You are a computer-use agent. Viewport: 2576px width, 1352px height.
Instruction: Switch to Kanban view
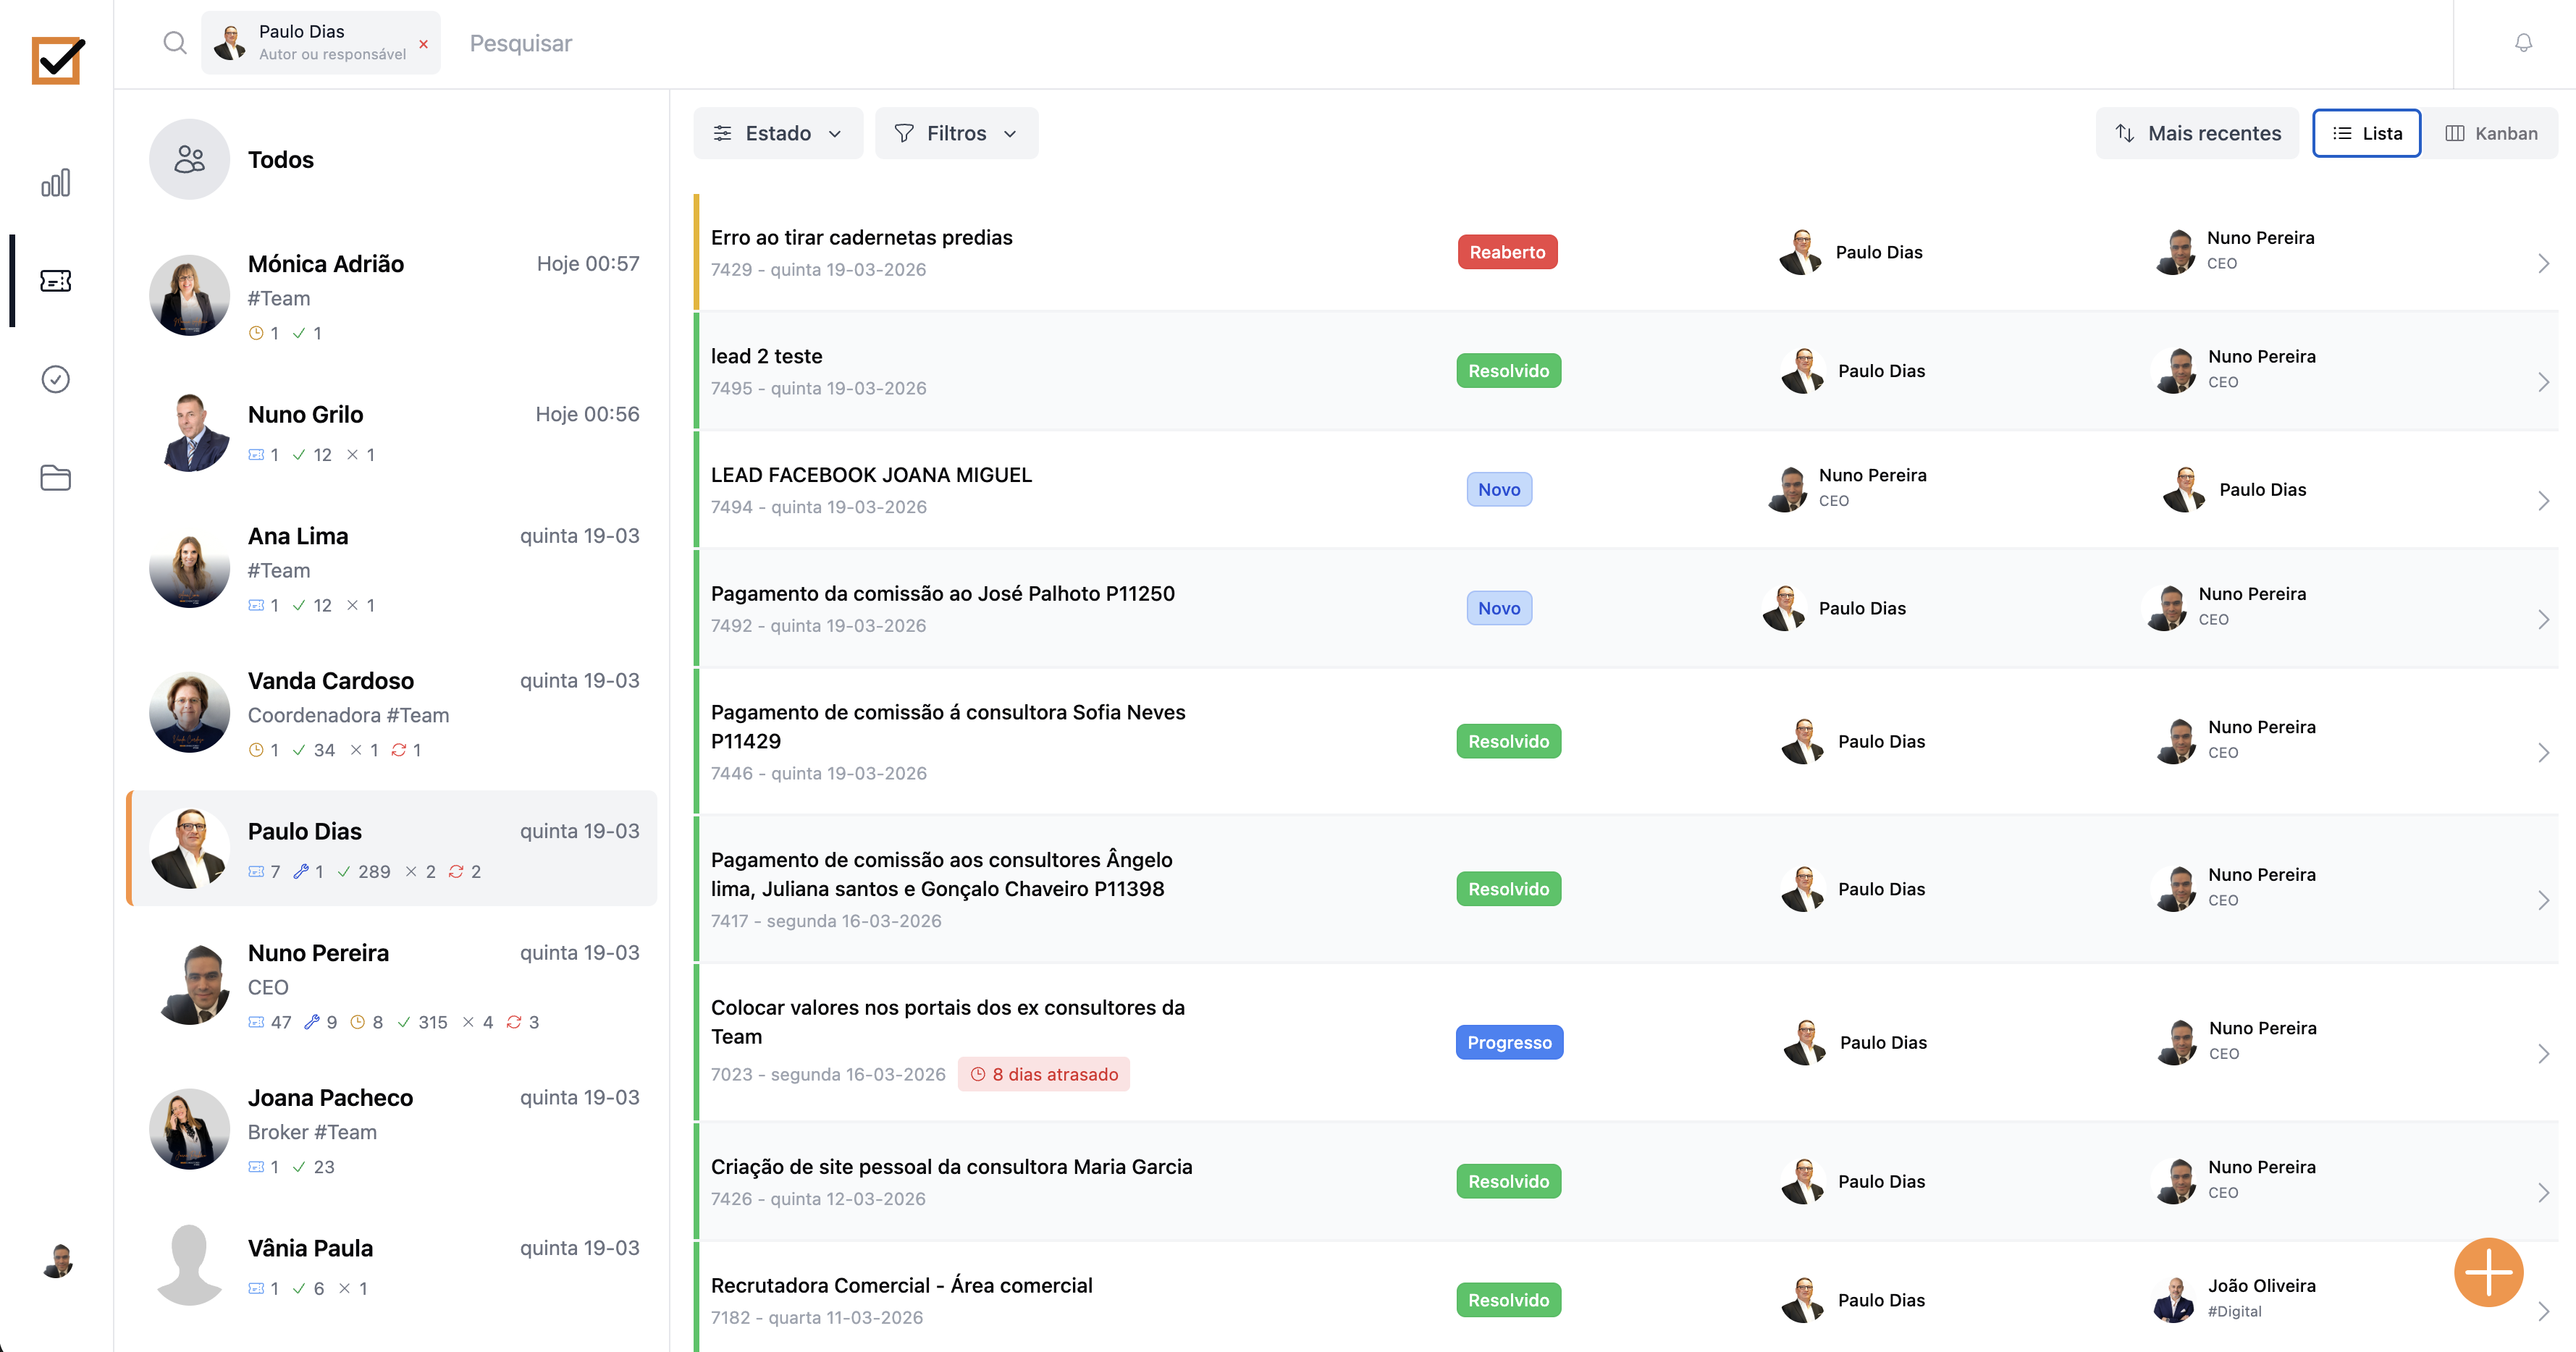[x=2491, y=133]
